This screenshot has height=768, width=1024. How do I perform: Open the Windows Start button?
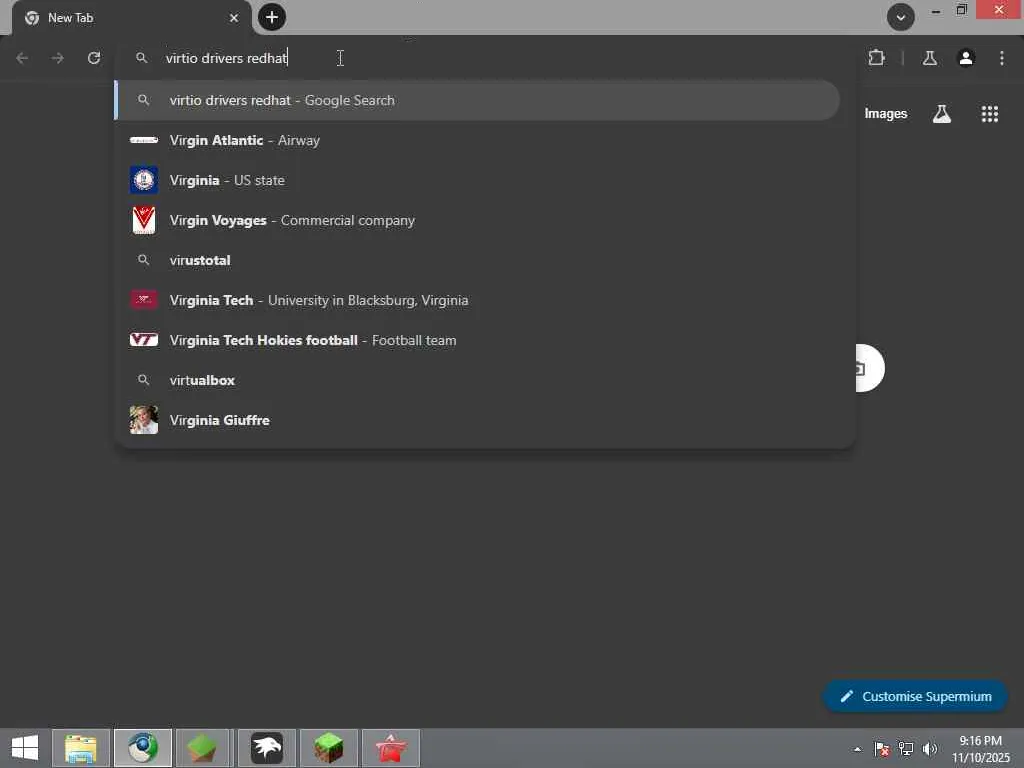[25, 748]
